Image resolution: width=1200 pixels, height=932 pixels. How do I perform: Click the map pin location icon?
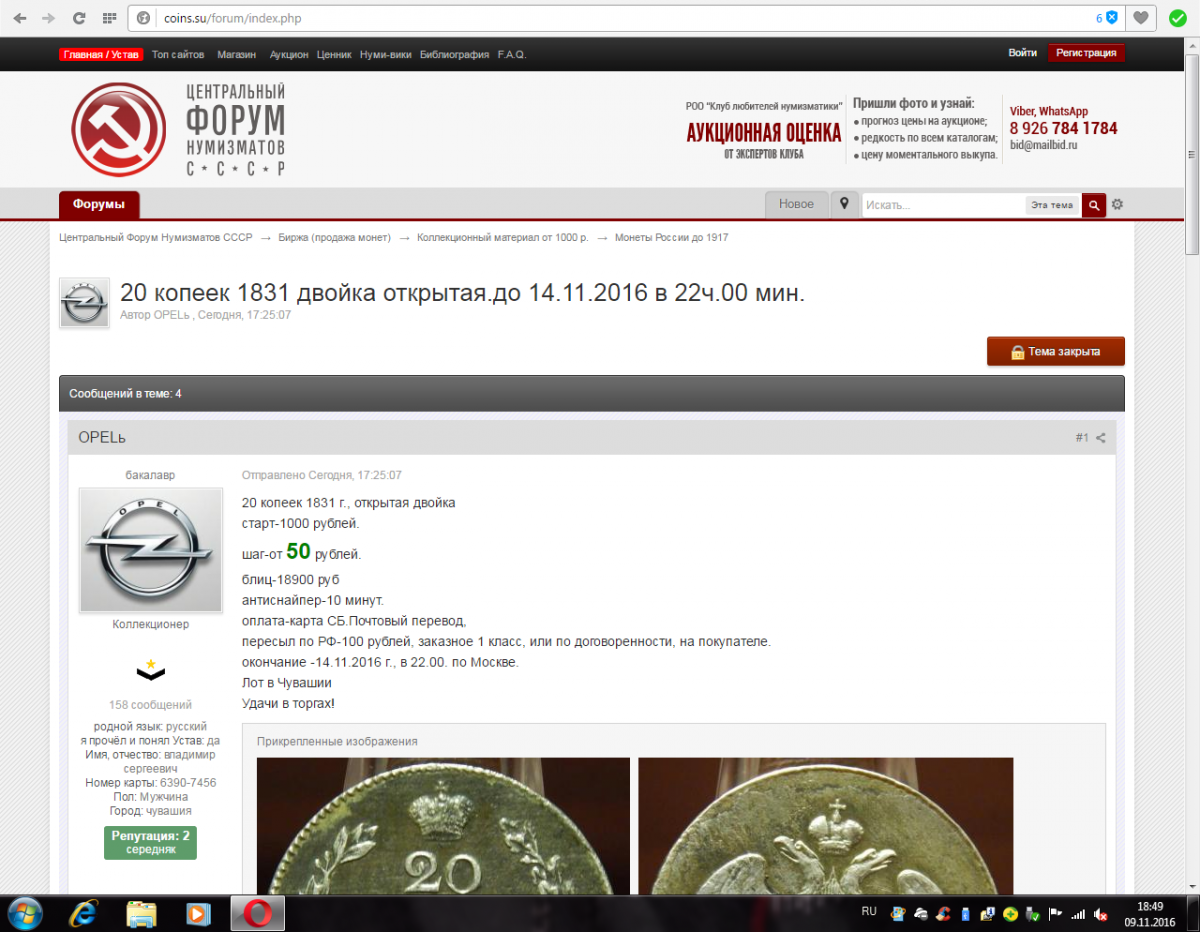tap(844, 204)
